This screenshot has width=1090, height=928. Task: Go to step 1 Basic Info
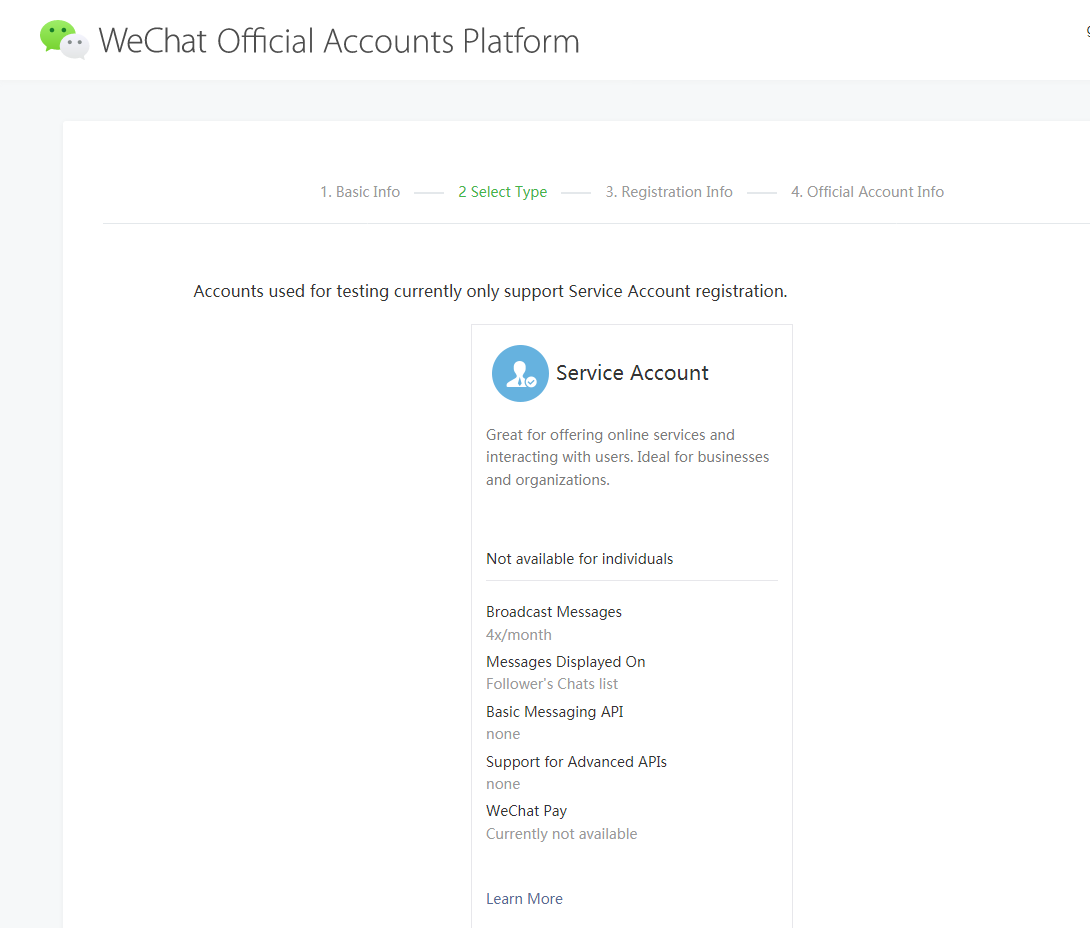tap(360, 192)
